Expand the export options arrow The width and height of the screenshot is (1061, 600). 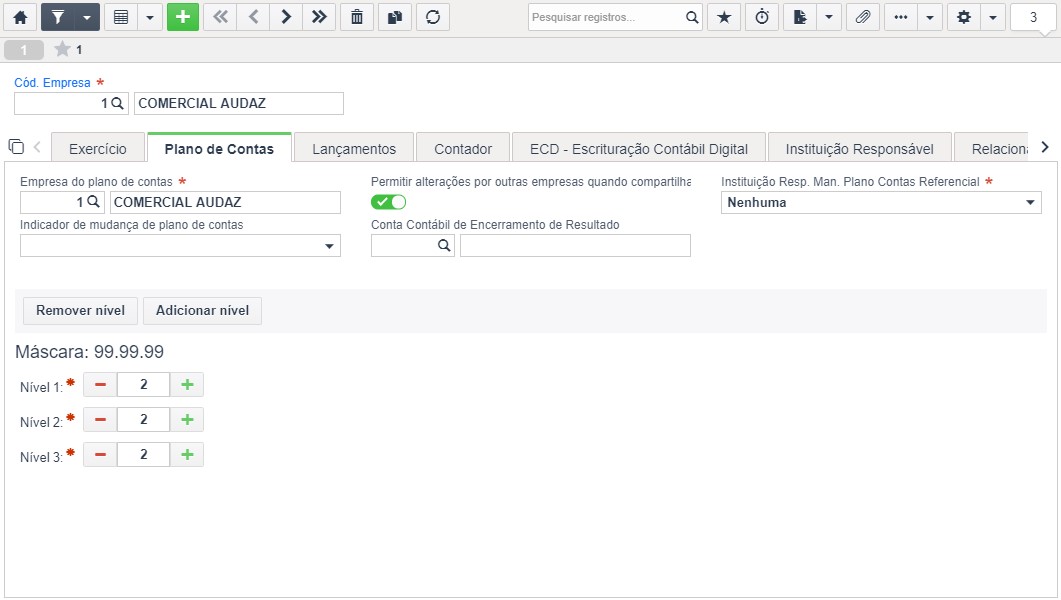(x=829, y=17)
